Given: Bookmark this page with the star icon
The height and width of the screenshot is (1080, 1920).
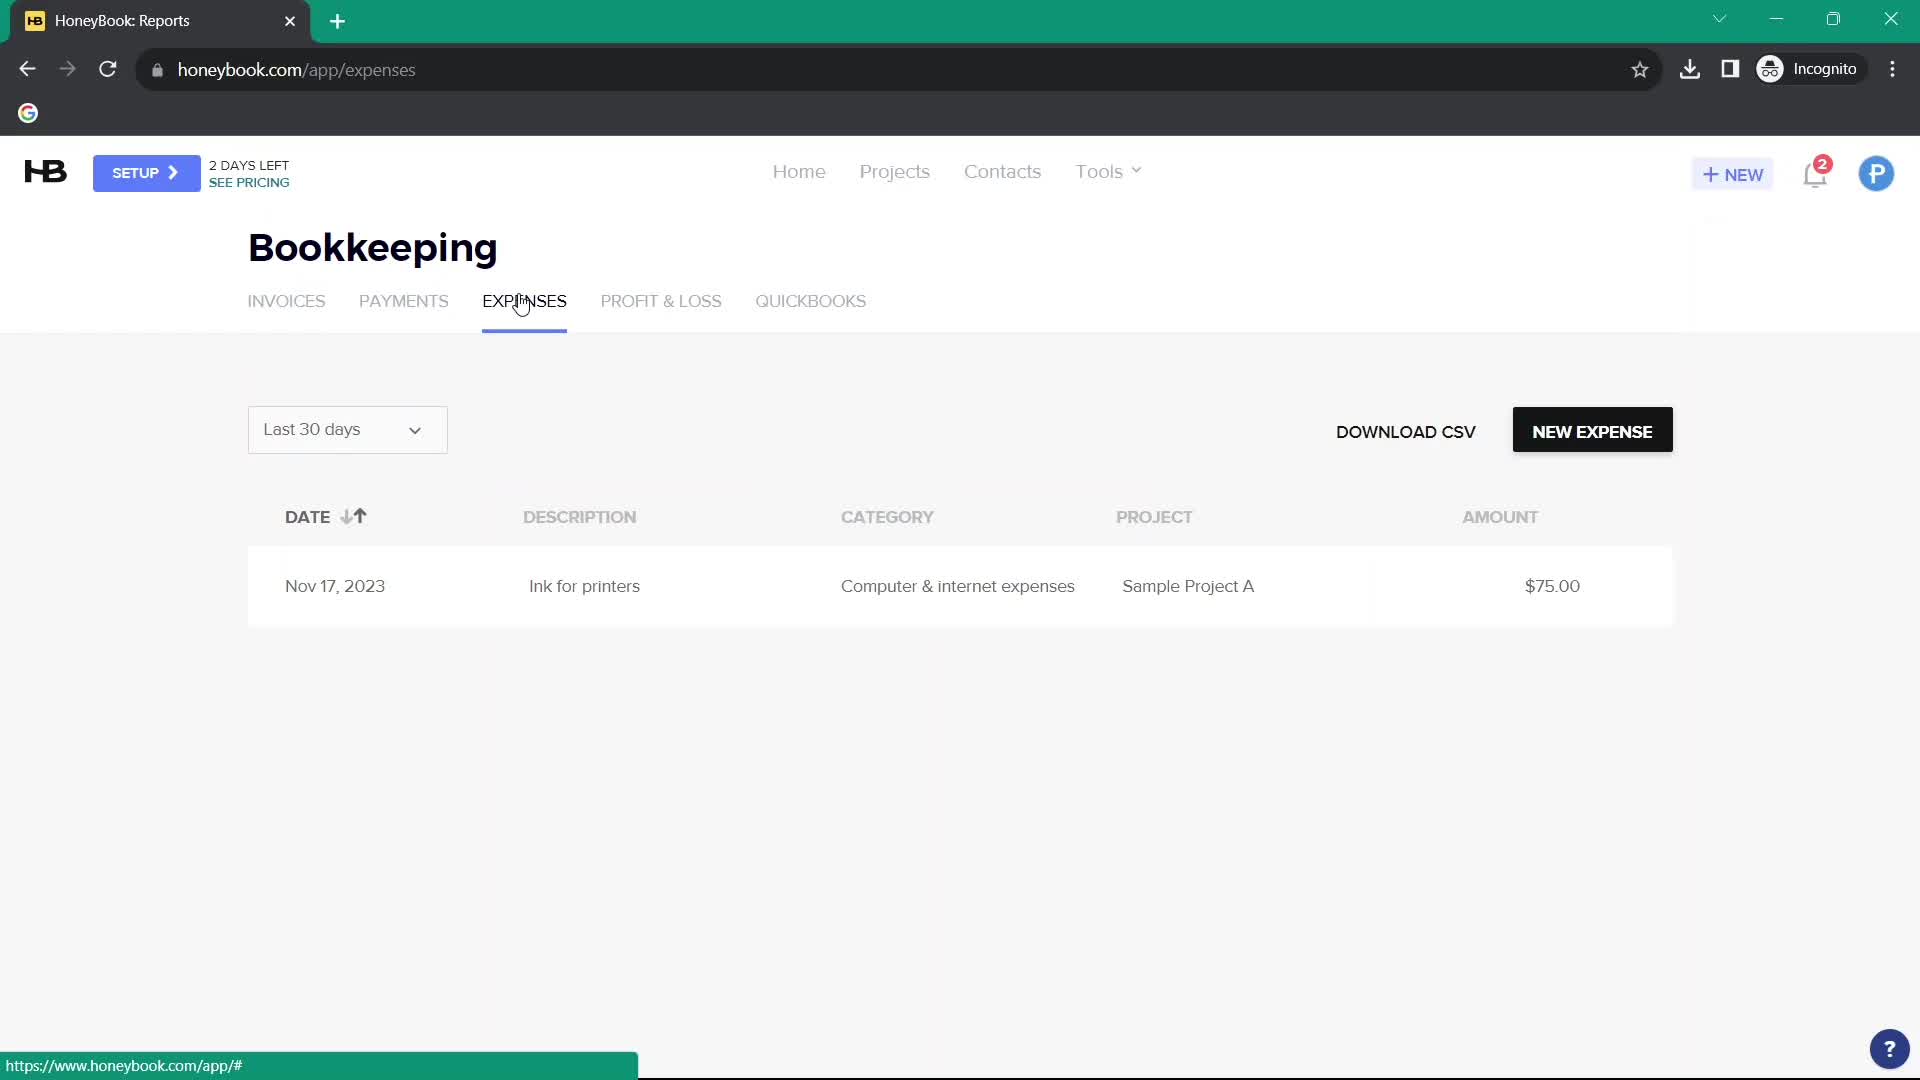Looking at the screenshot, I should (1640, 69).
